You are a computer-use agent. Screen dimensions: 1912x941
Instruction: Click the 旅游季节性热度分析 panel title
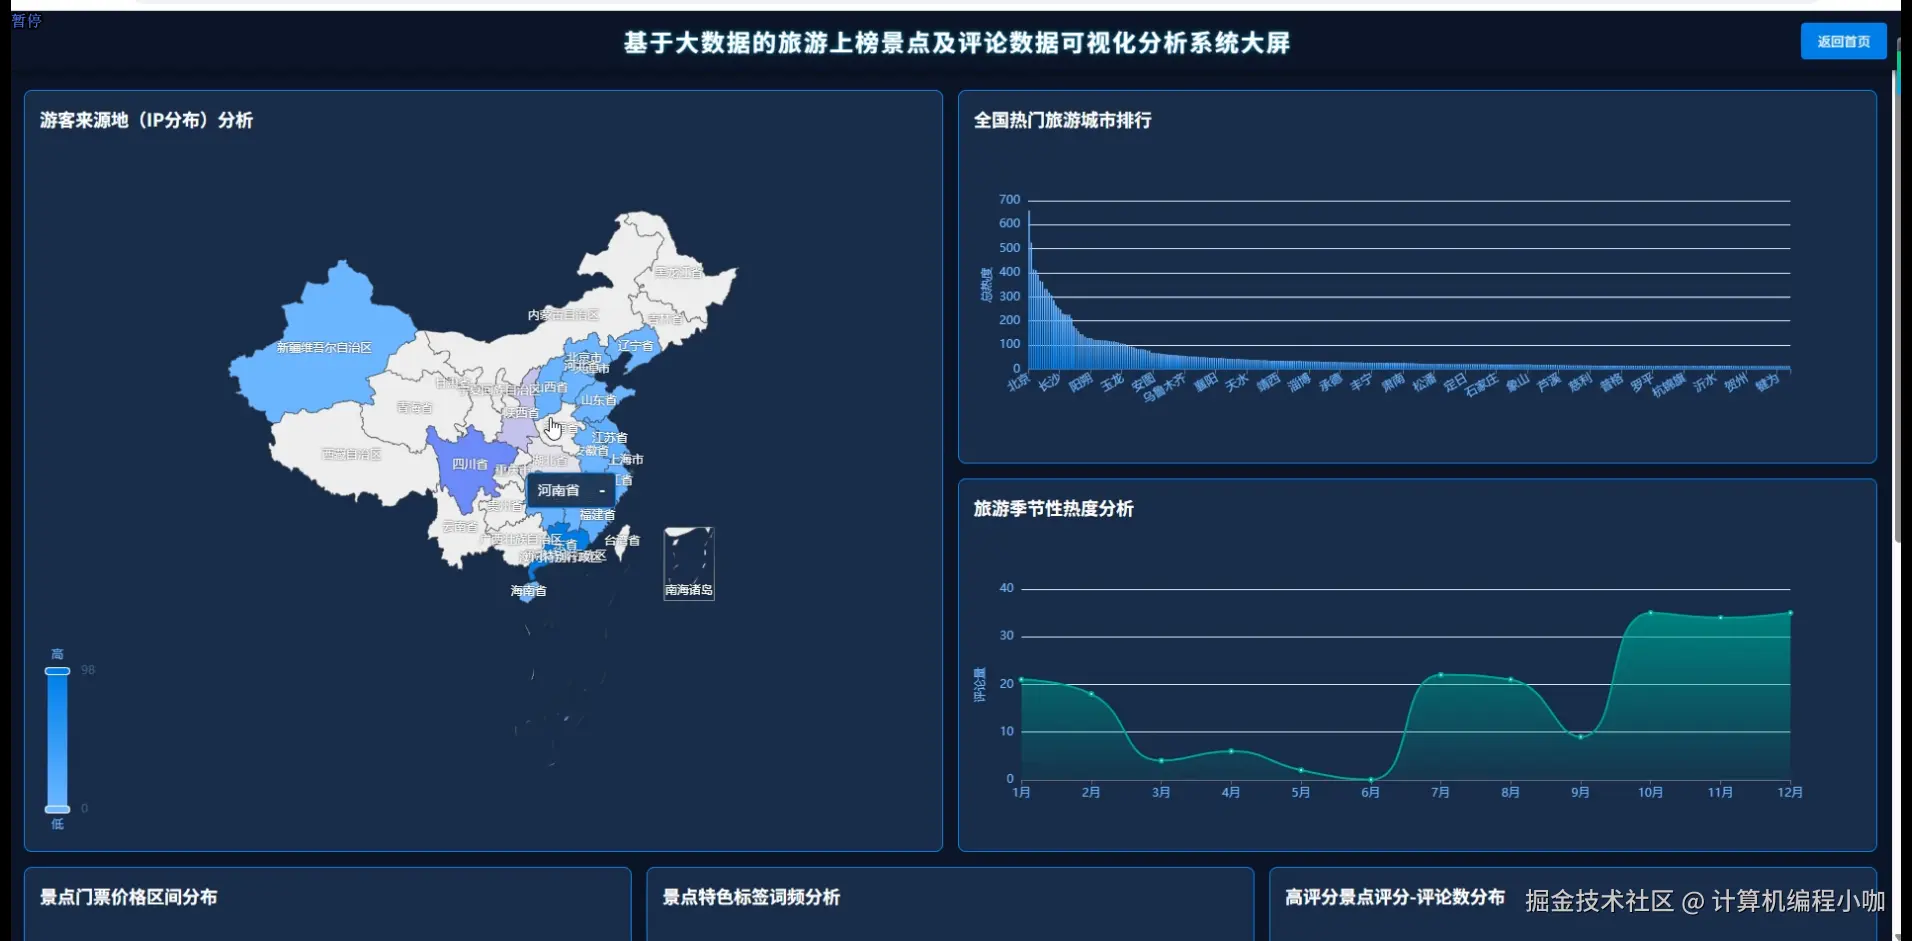(1053, 509)
